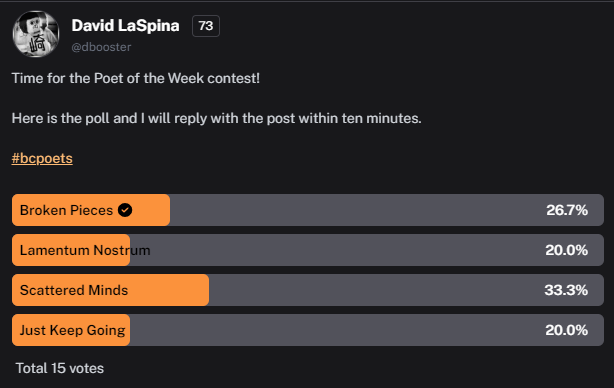Click the checkmark icon beside Broken Pieces
Image resolution: width=614 pixels, height=388 pixels.
click(x=125, y=210)
